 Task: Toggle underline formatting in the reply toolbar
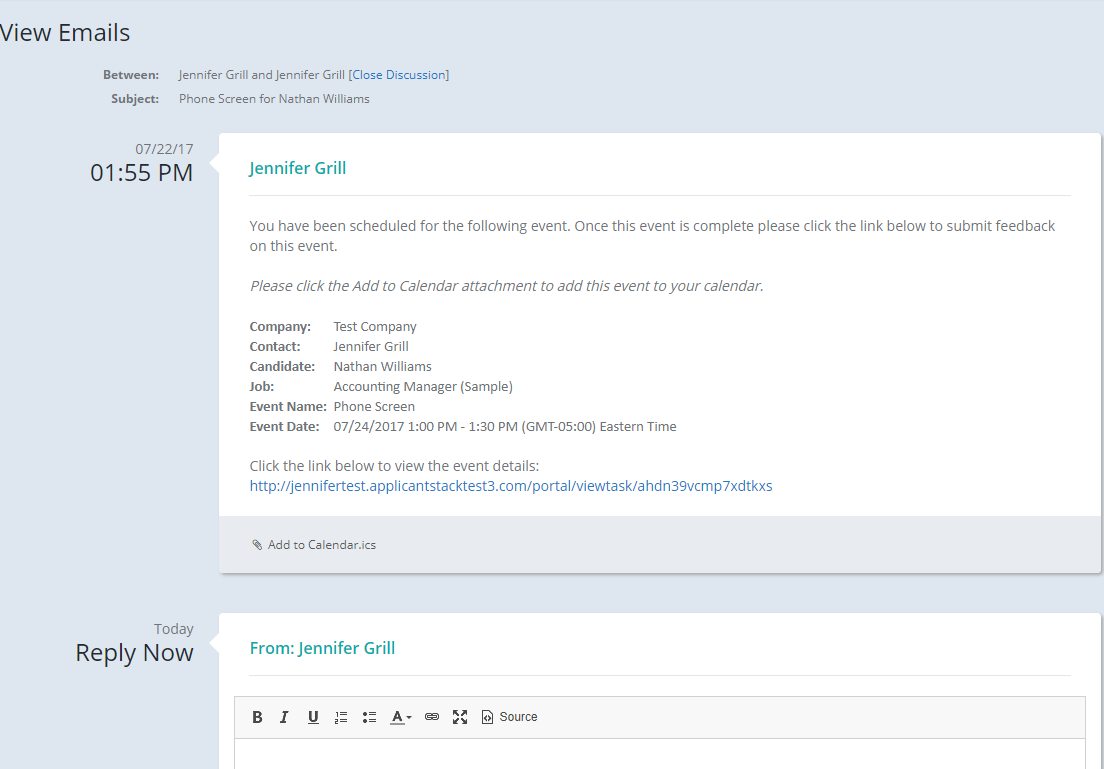pos(312,717)
